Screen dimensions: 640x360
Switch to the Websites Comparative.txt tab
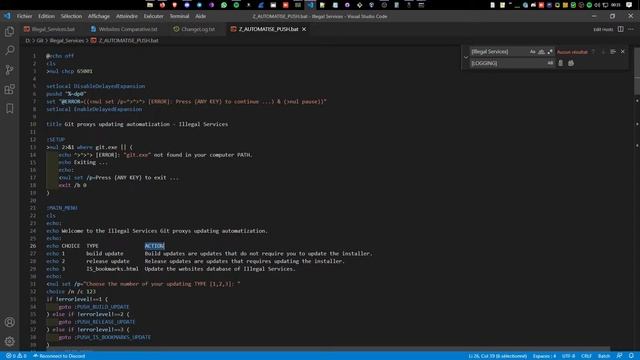click(124, 29)
